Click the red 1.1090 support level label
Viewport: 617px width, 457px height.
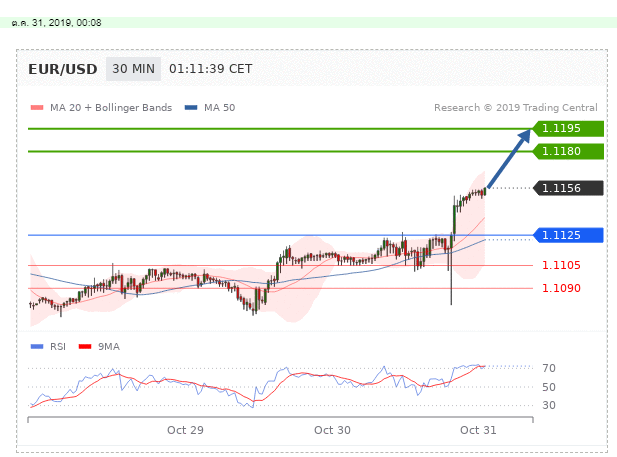tap(561, 288)
